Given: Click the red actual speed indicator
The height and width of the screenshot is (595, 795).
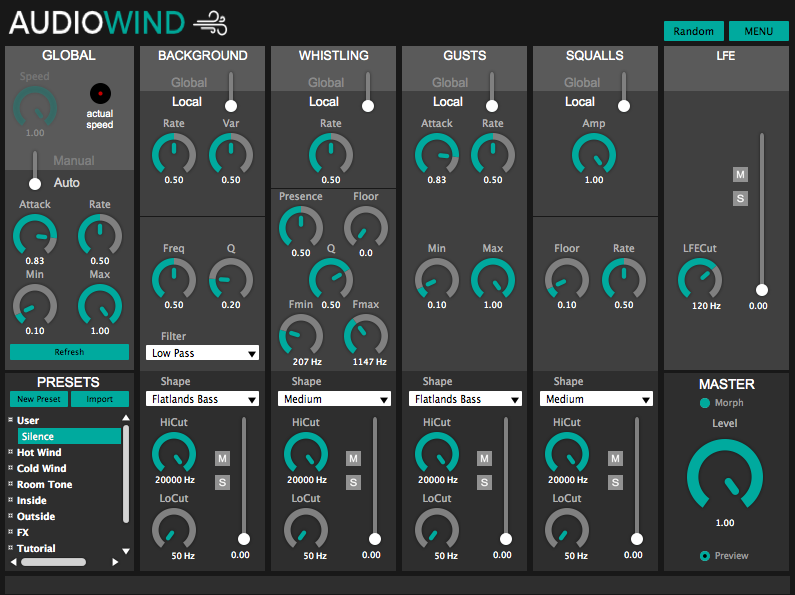Looking at the screenshot, I should (100, 93).
